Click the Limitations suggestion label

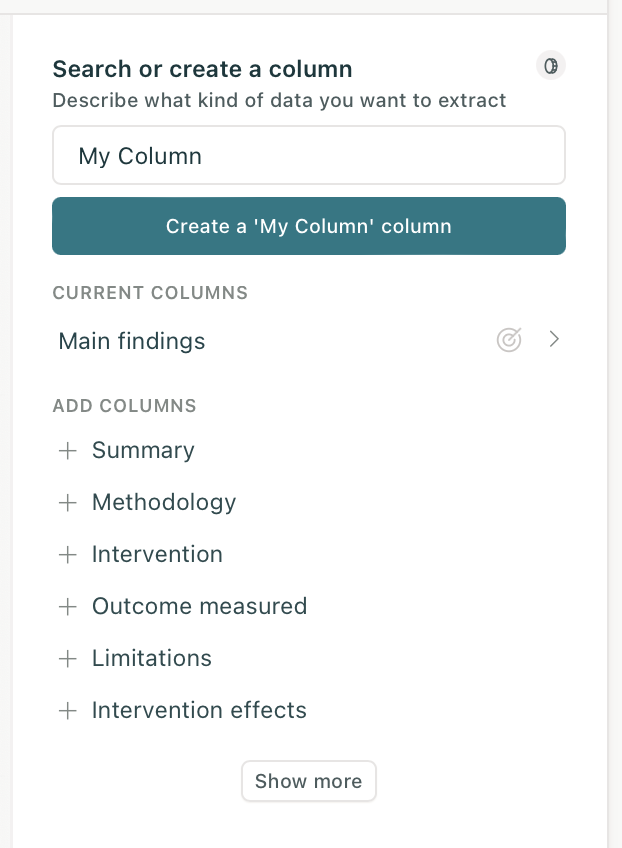[x=151, y=659]
